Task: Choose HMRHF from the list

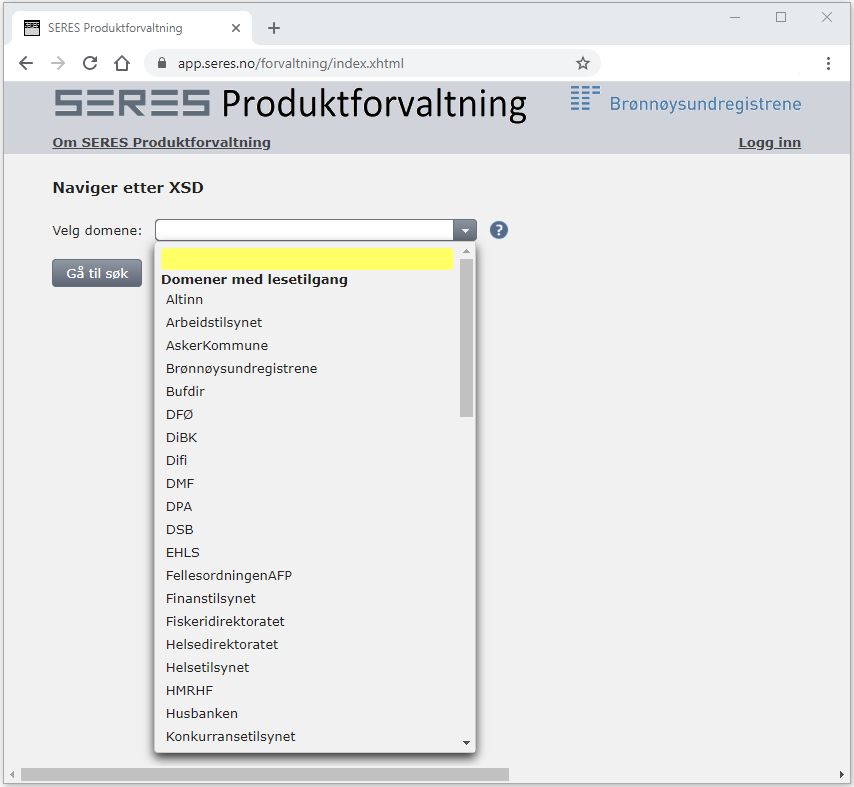Action: click(307, 691)
